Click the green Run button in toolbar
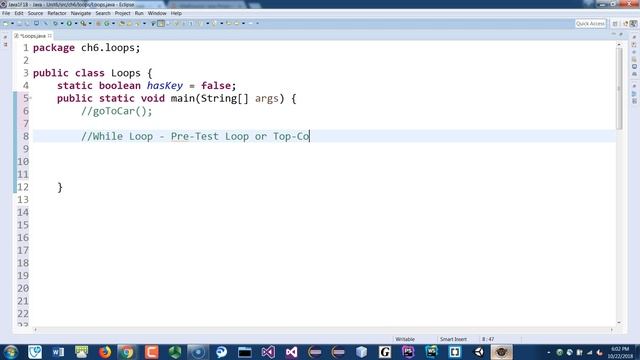The height and width of the screenshot is (360, 640). point(69,23)
